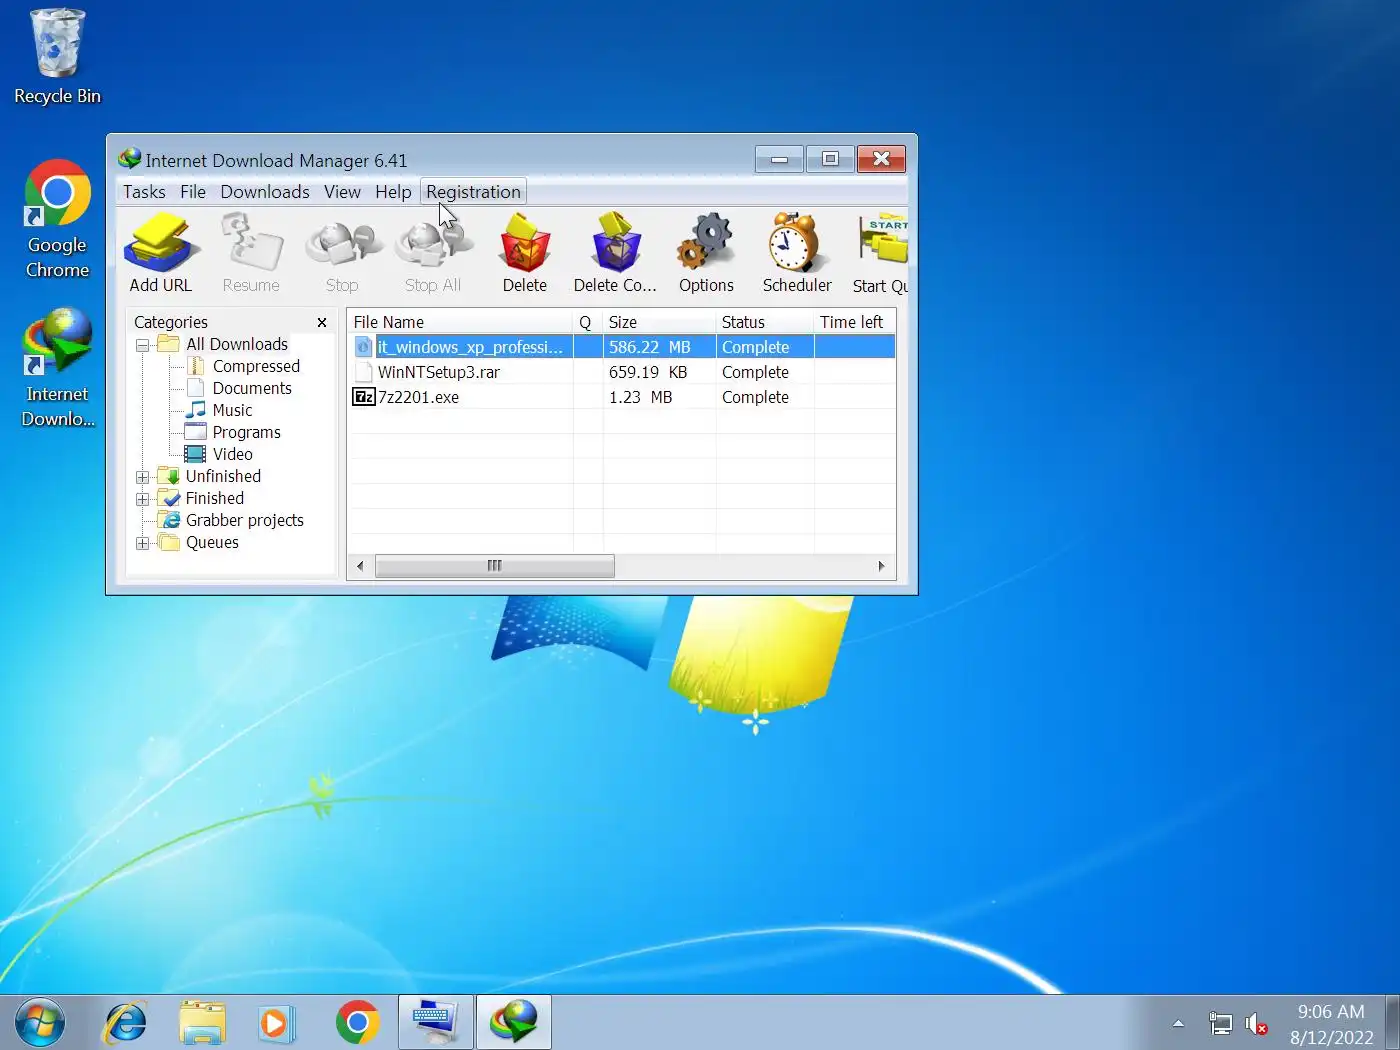Click the Chrome taskbar icon
Image resolution: width=1400 pixels, height=1050 pixels.
pos(357,1023)
